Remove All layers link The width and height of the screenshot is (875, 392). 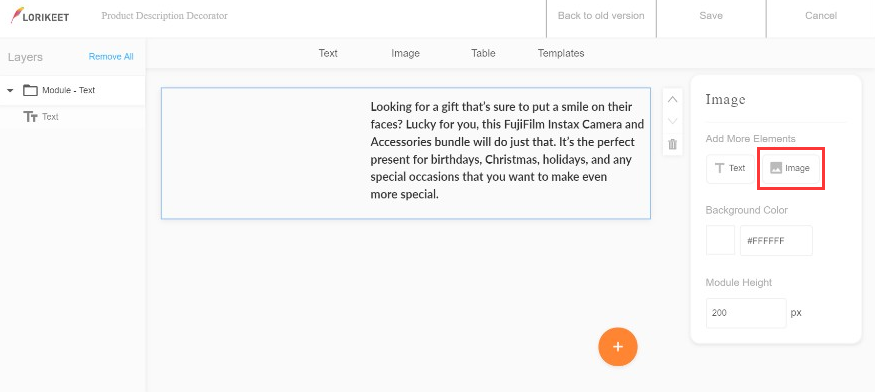tap(111, 56)
